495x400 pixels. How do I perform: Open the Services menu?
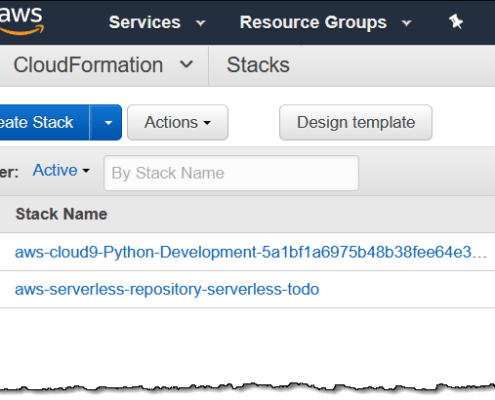157,23
